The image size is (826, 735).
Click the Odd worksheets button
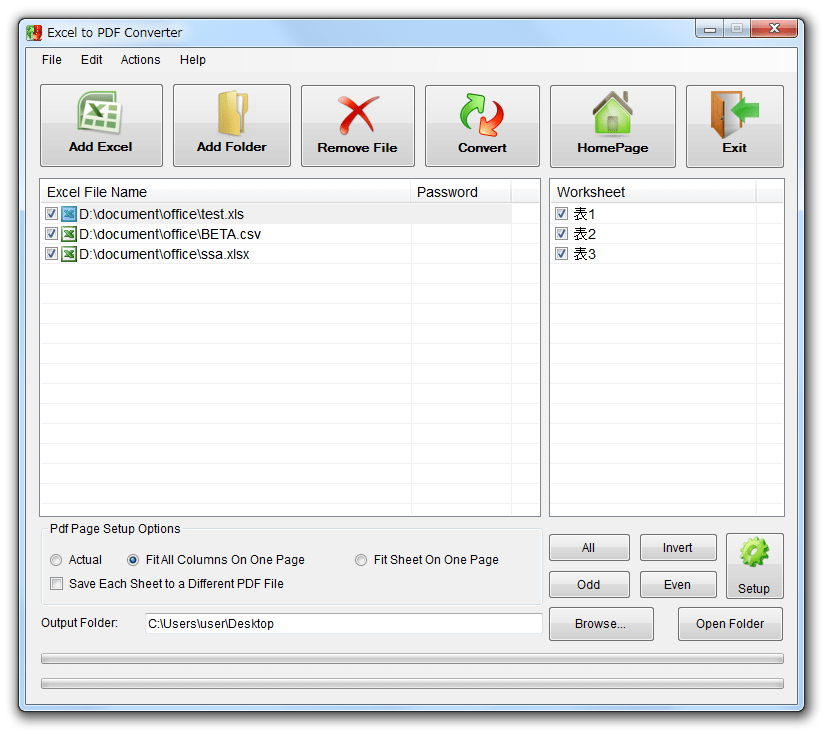coord(589,585)
